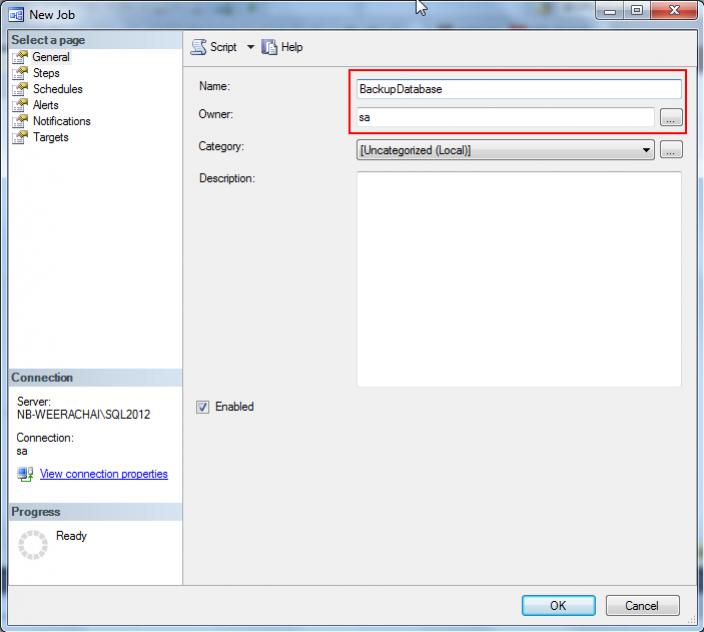Click the Help toolbar icon
Viewport: 704px width, 632px height.
pos(269,47)
